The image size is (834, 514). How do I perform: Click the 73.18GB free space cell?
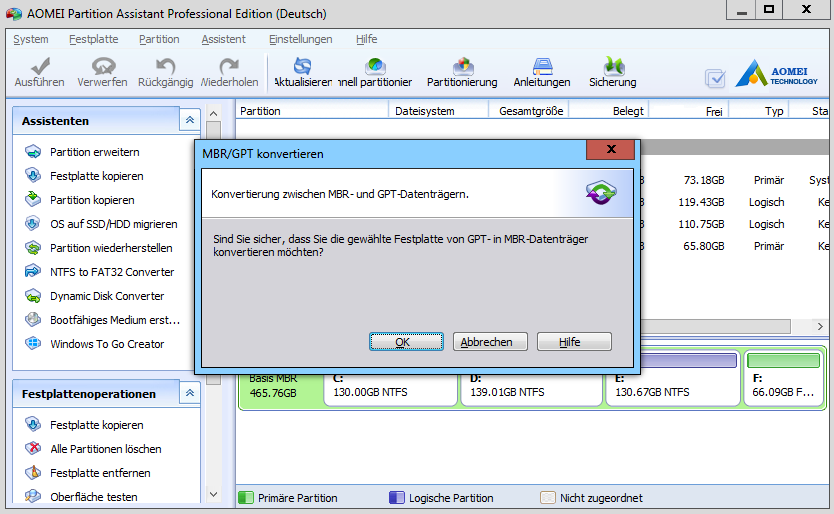703,180
